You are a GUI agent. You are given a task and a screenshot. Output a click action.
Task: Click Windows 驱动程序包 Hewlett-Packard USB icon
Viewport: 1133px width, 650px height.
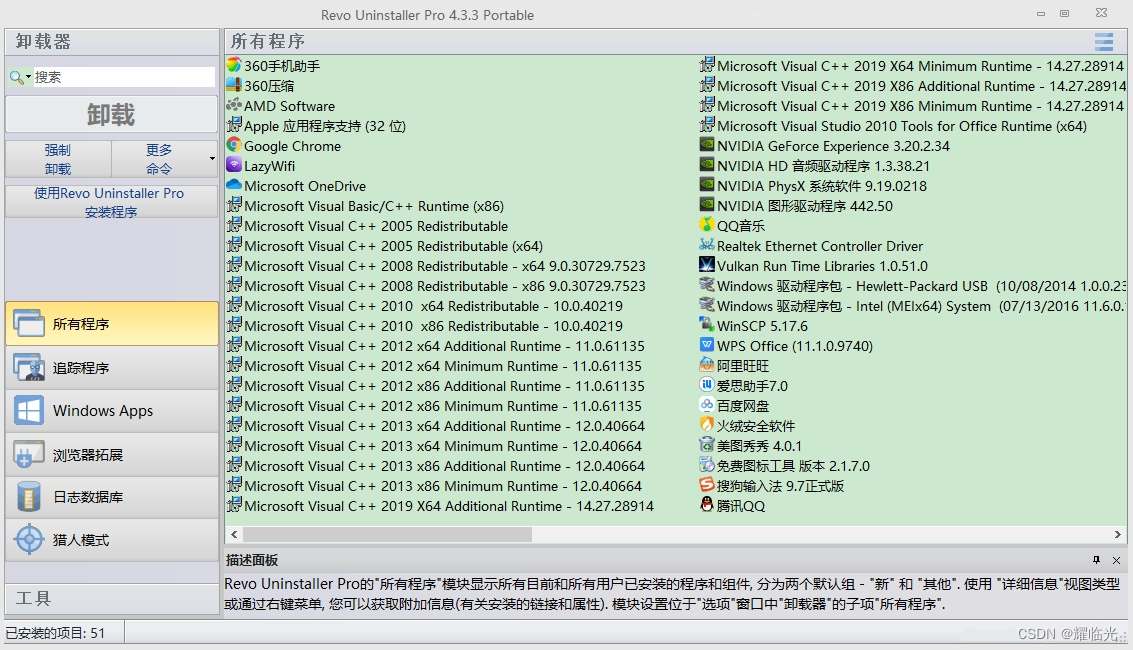[707, 285]
